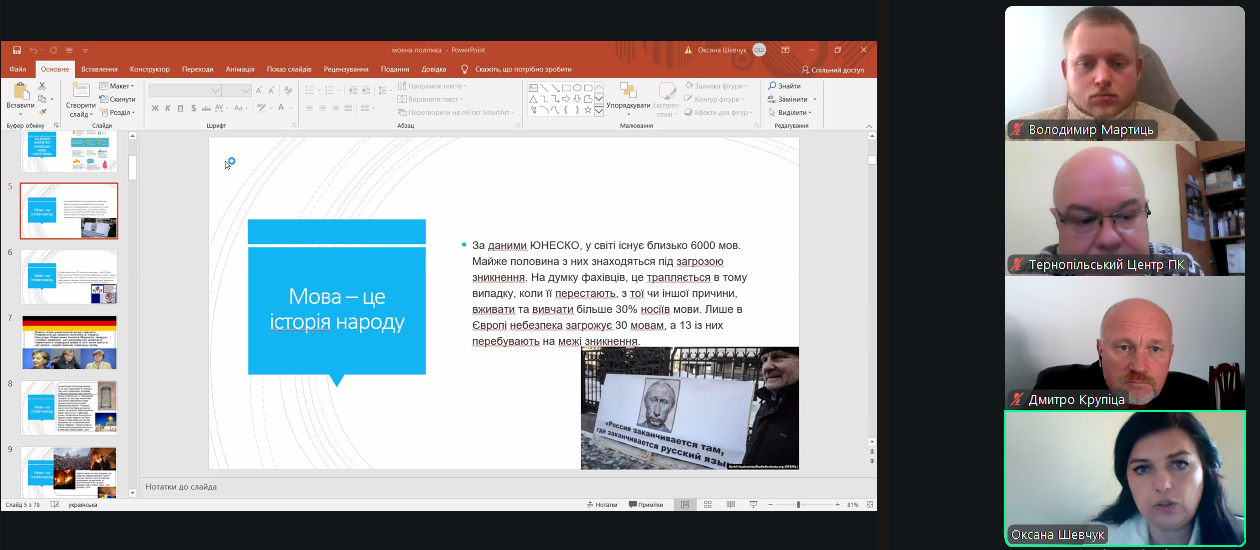Expand the Виділити select dropdown

(792, 112)
